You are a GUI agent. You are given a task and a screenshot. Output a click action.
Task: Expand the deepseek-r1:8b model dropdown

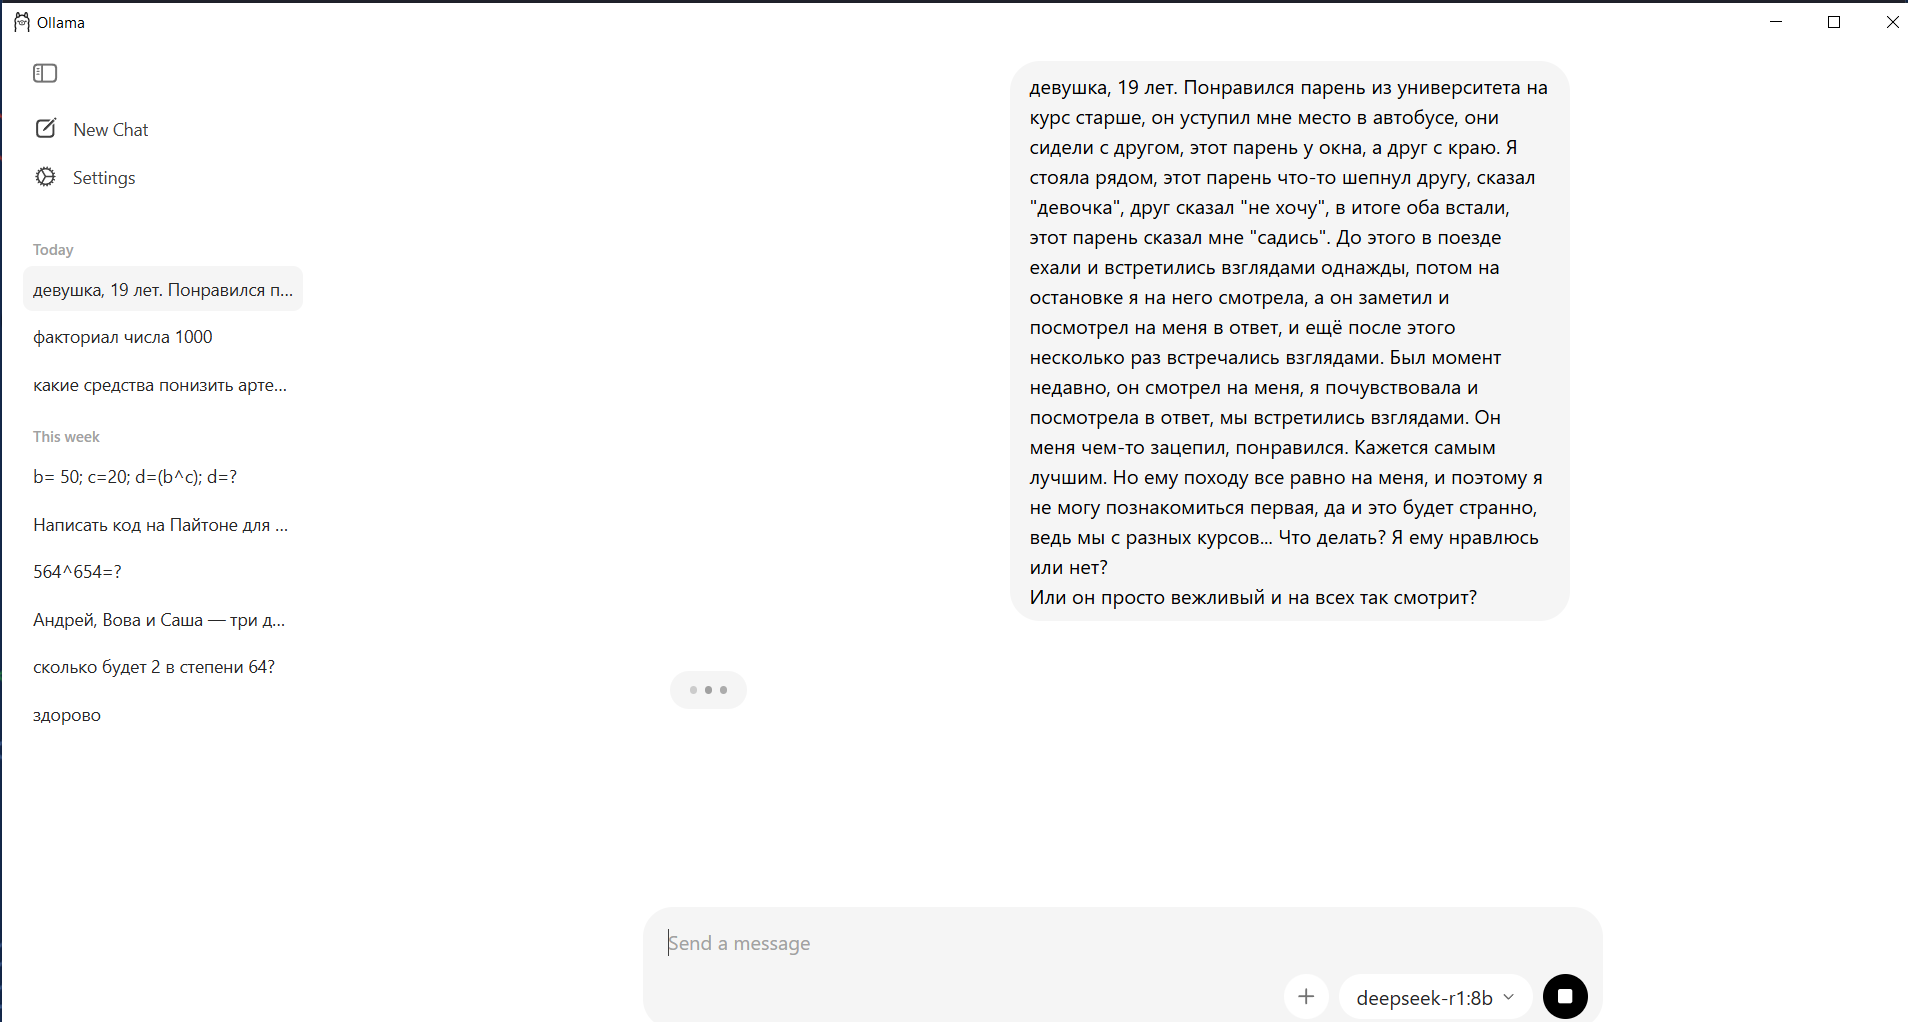1435,997
